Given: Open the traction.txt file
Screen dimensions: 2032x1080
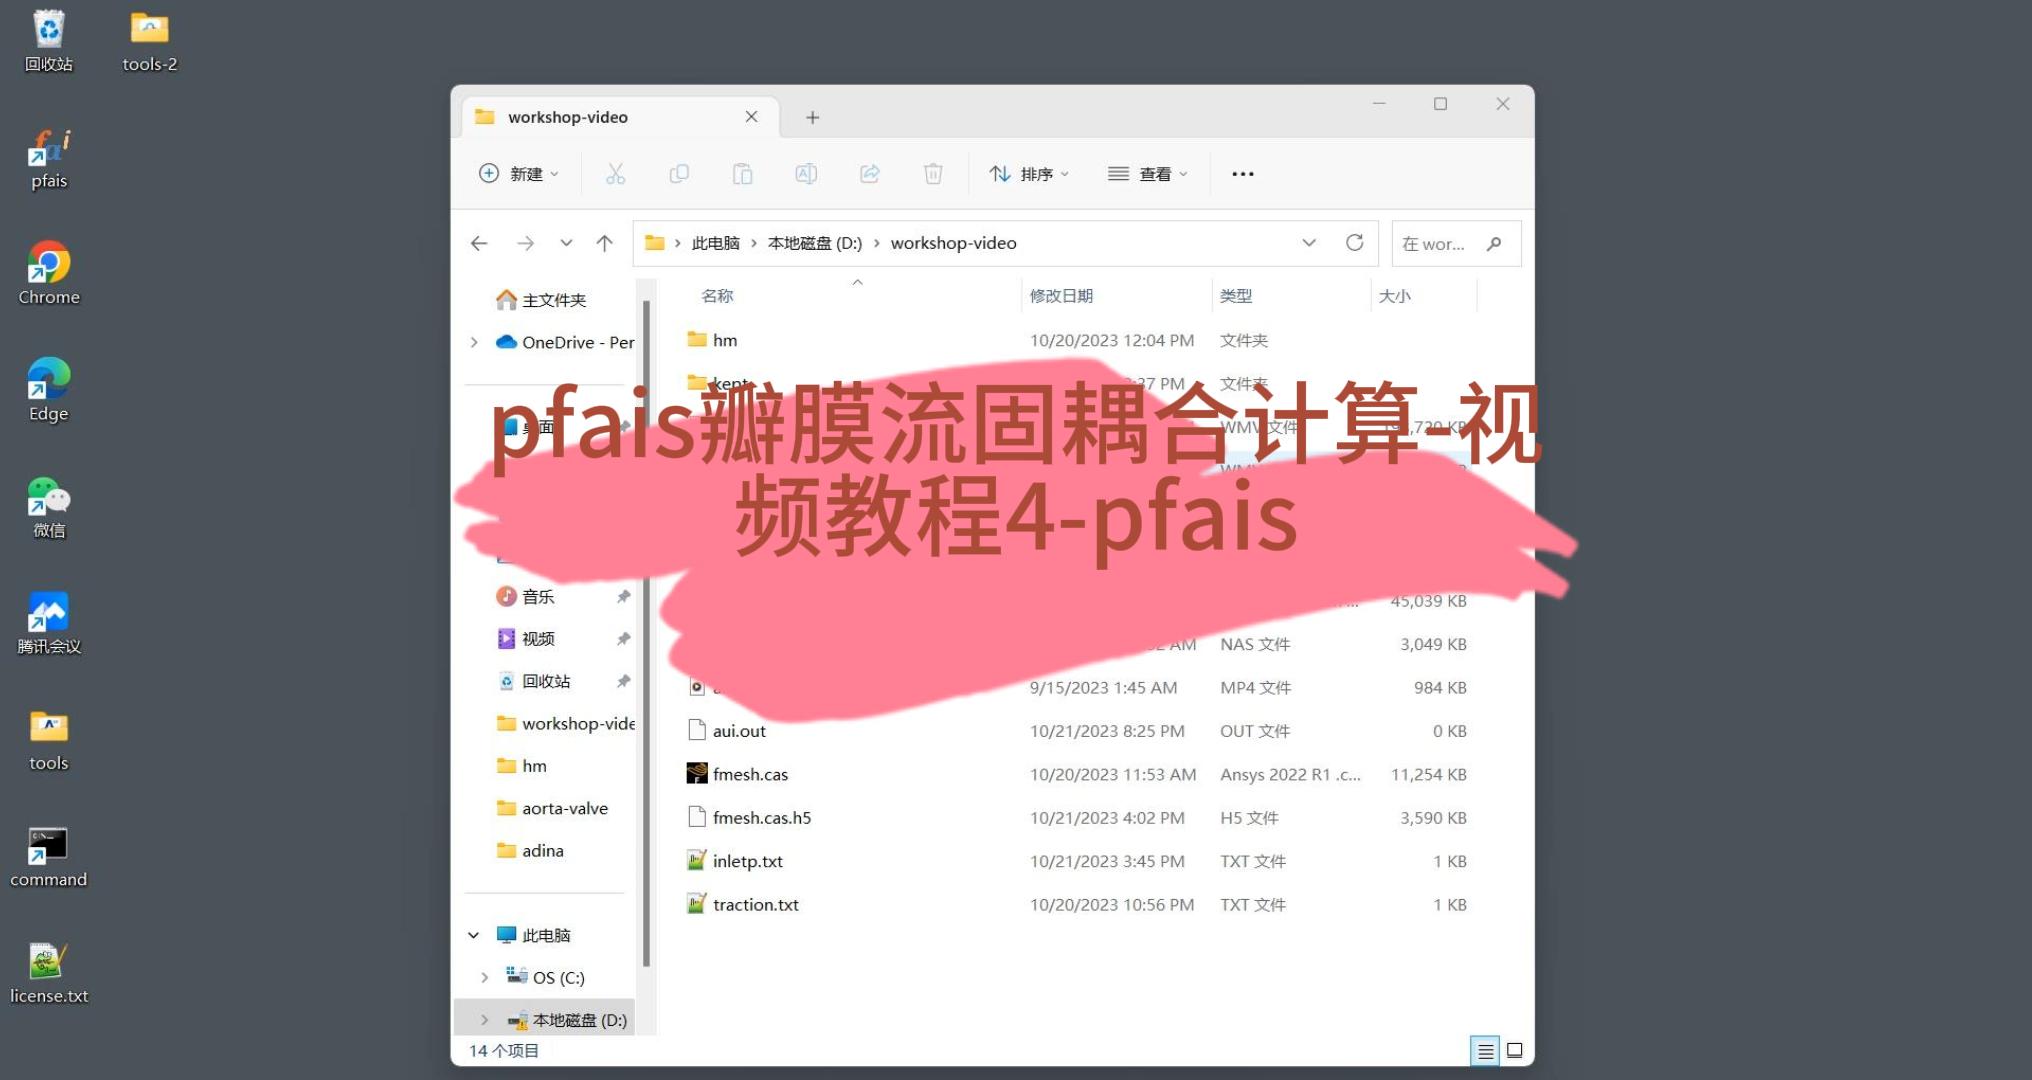Looking at the screenshot, I should (x=755, y=903).
